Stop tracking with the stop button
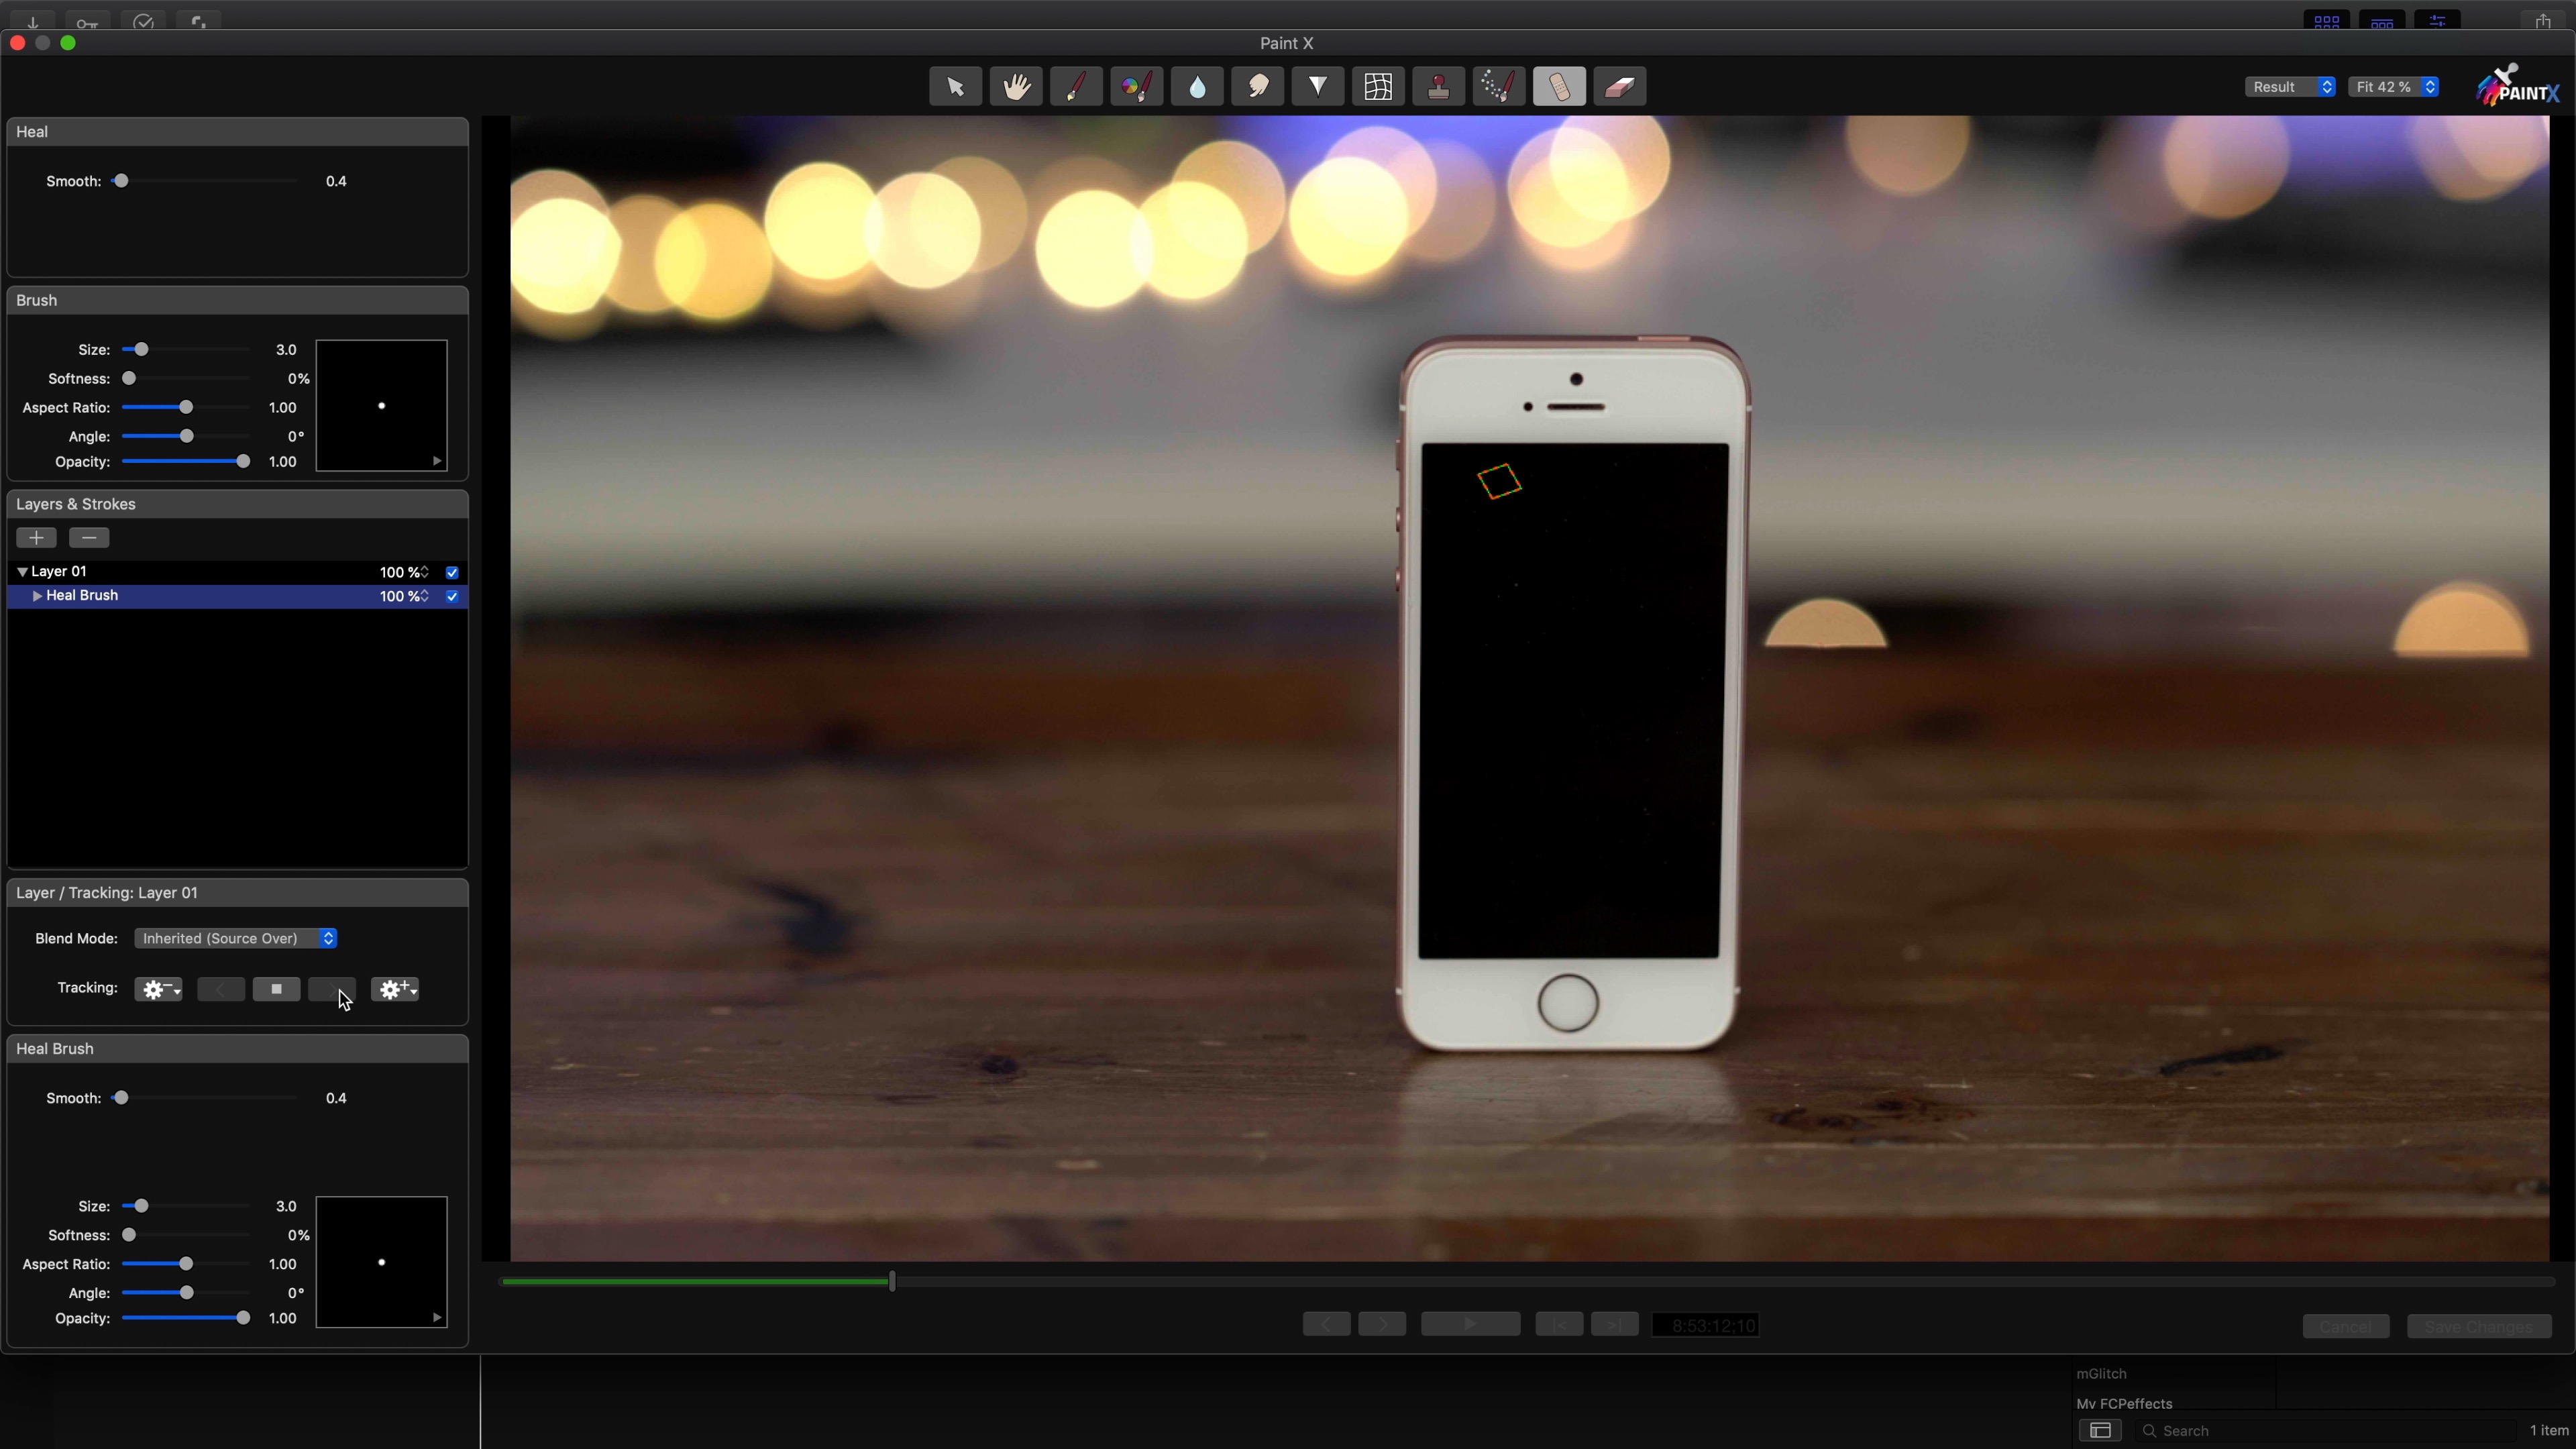The image size is (2576, 1449). [276, 989]
